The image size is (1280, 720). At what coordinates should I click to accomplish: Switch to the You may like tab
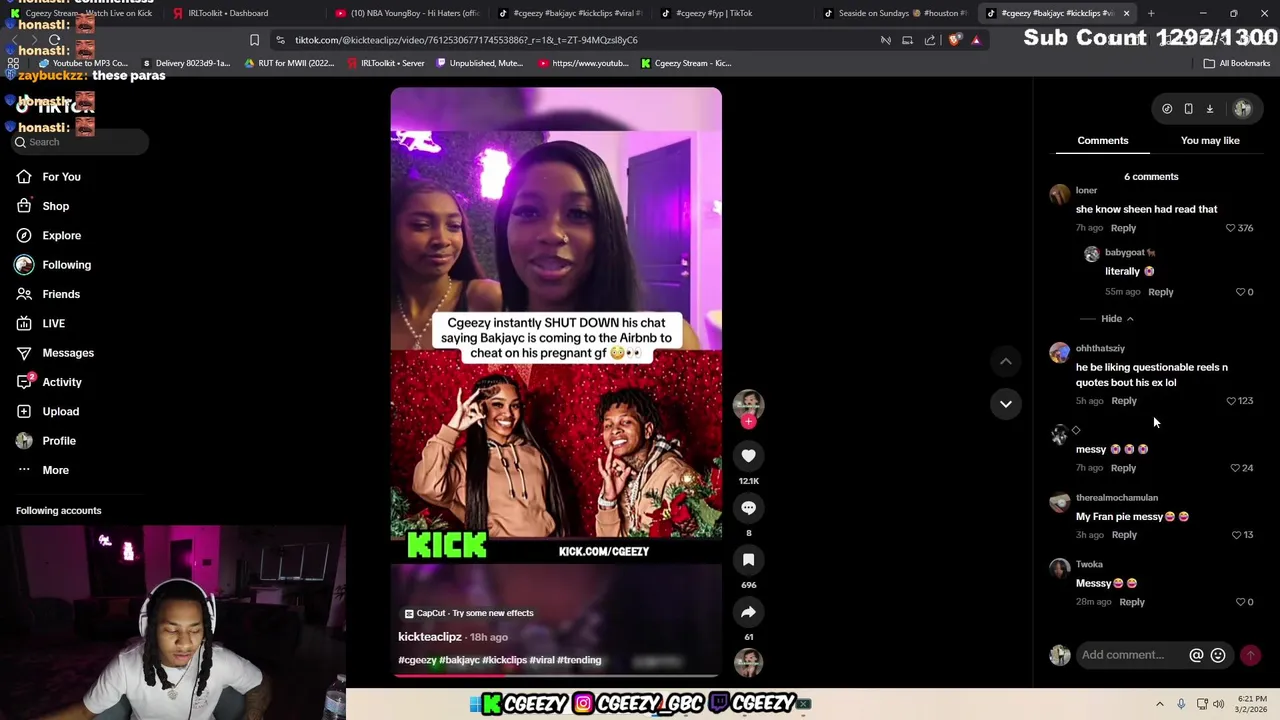pyautogui.click(x=1210, y=141)
